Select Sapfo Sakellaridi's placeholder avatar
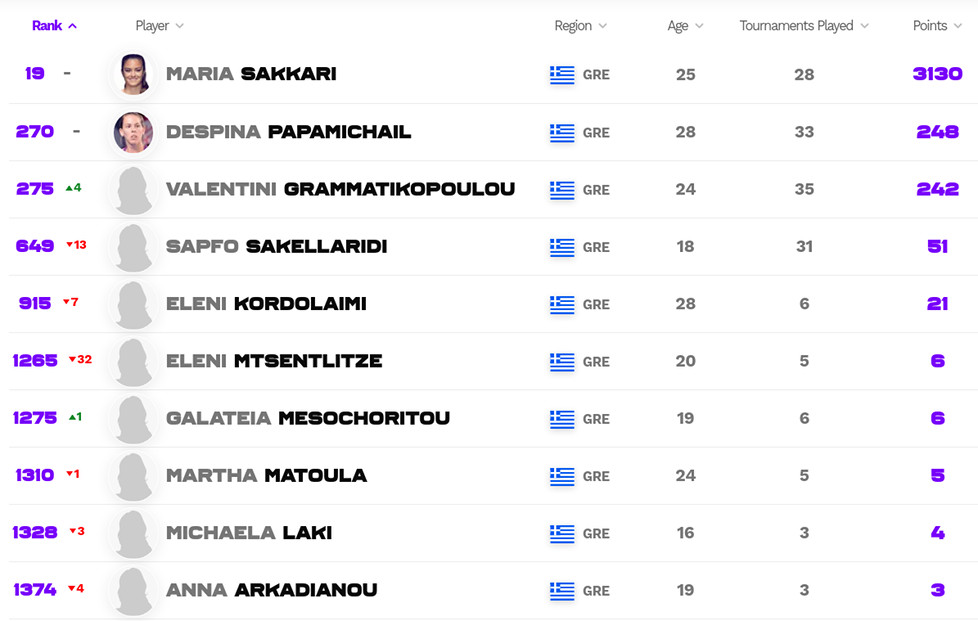 point(133,247)
